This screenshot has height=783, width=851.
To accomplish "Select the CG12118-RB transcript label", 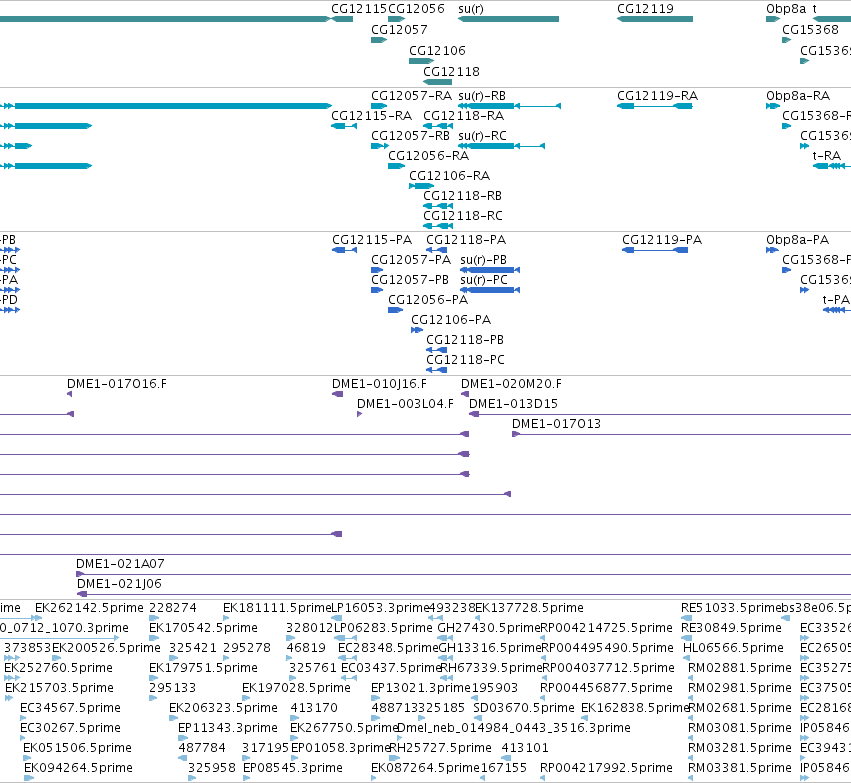I will point(462,196).
